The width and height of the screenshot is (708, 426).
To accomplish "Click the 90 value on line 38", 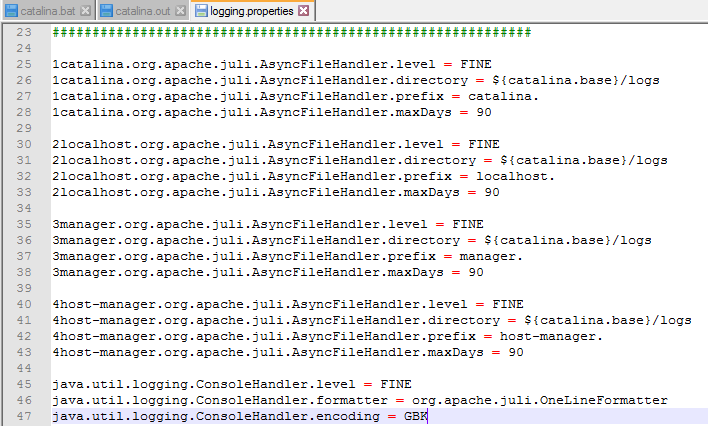I will pyautogui.click(x=476, y=272).
